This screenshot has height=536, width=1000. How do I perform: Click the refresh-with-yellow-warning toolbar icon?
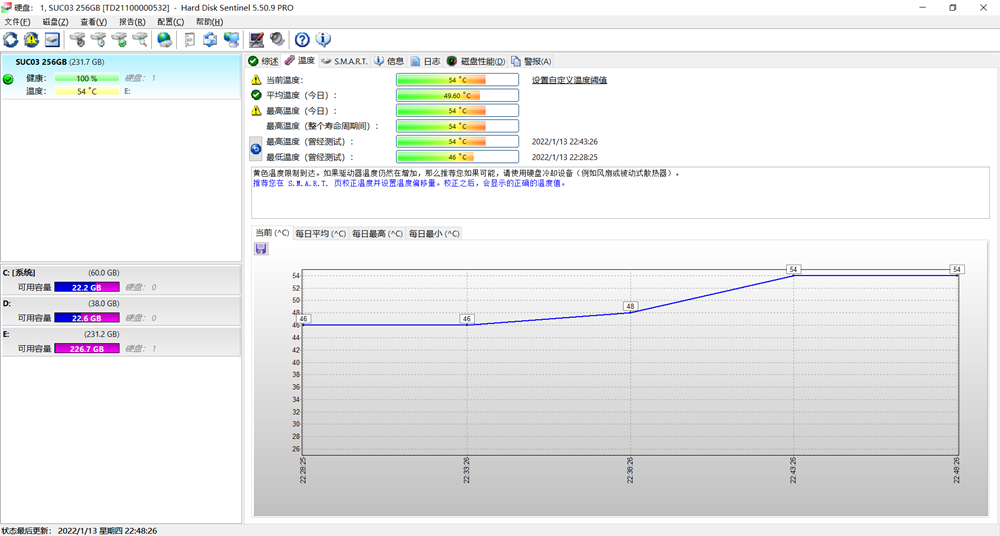click(x=31, y=40)
